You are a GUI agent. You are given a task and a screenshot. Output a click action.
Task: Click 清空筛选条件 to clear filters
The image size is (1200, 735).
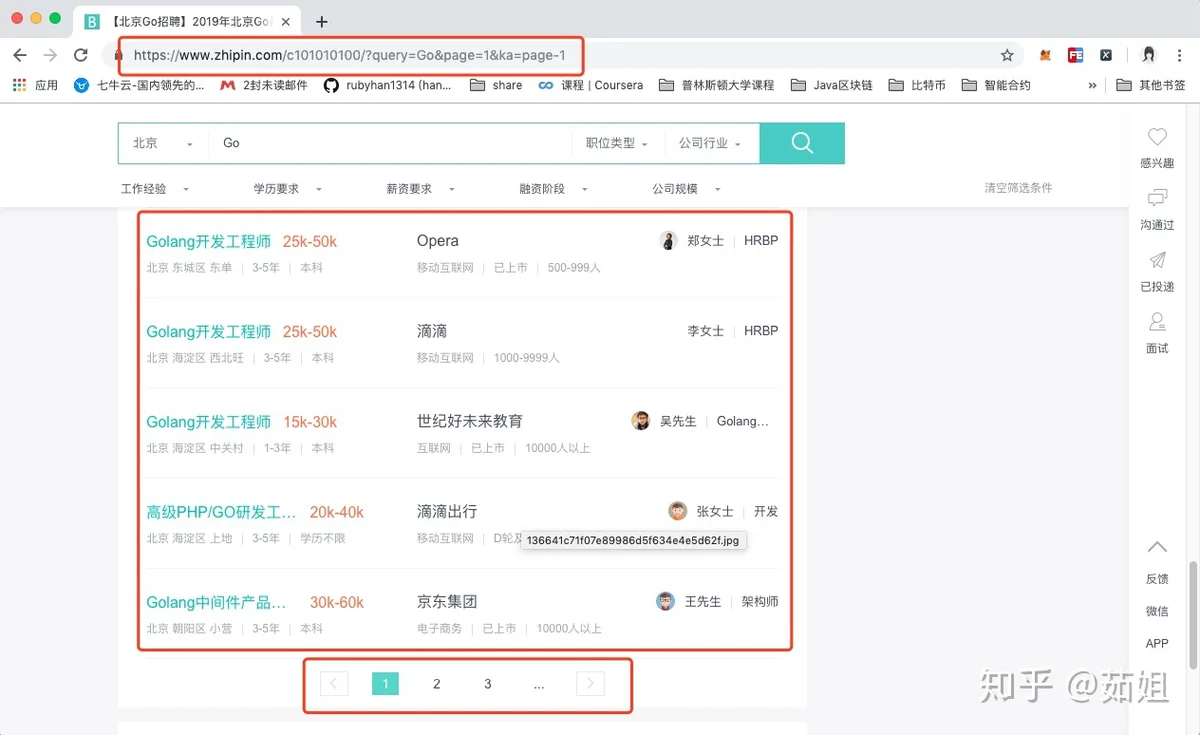pyautogui.click(x=1018, y=188)
